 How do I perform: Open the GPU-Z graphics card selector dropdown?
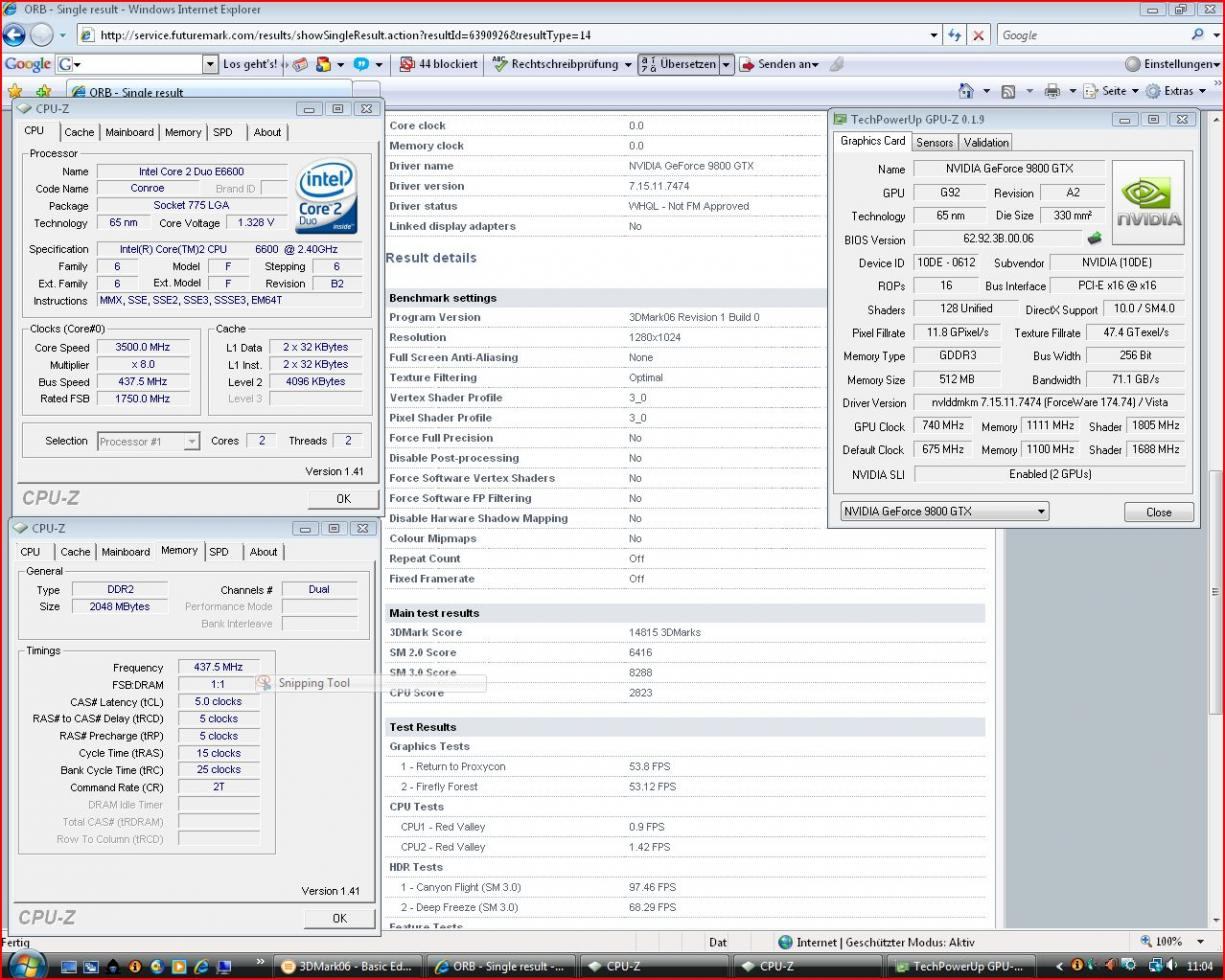coord(1041,511)
